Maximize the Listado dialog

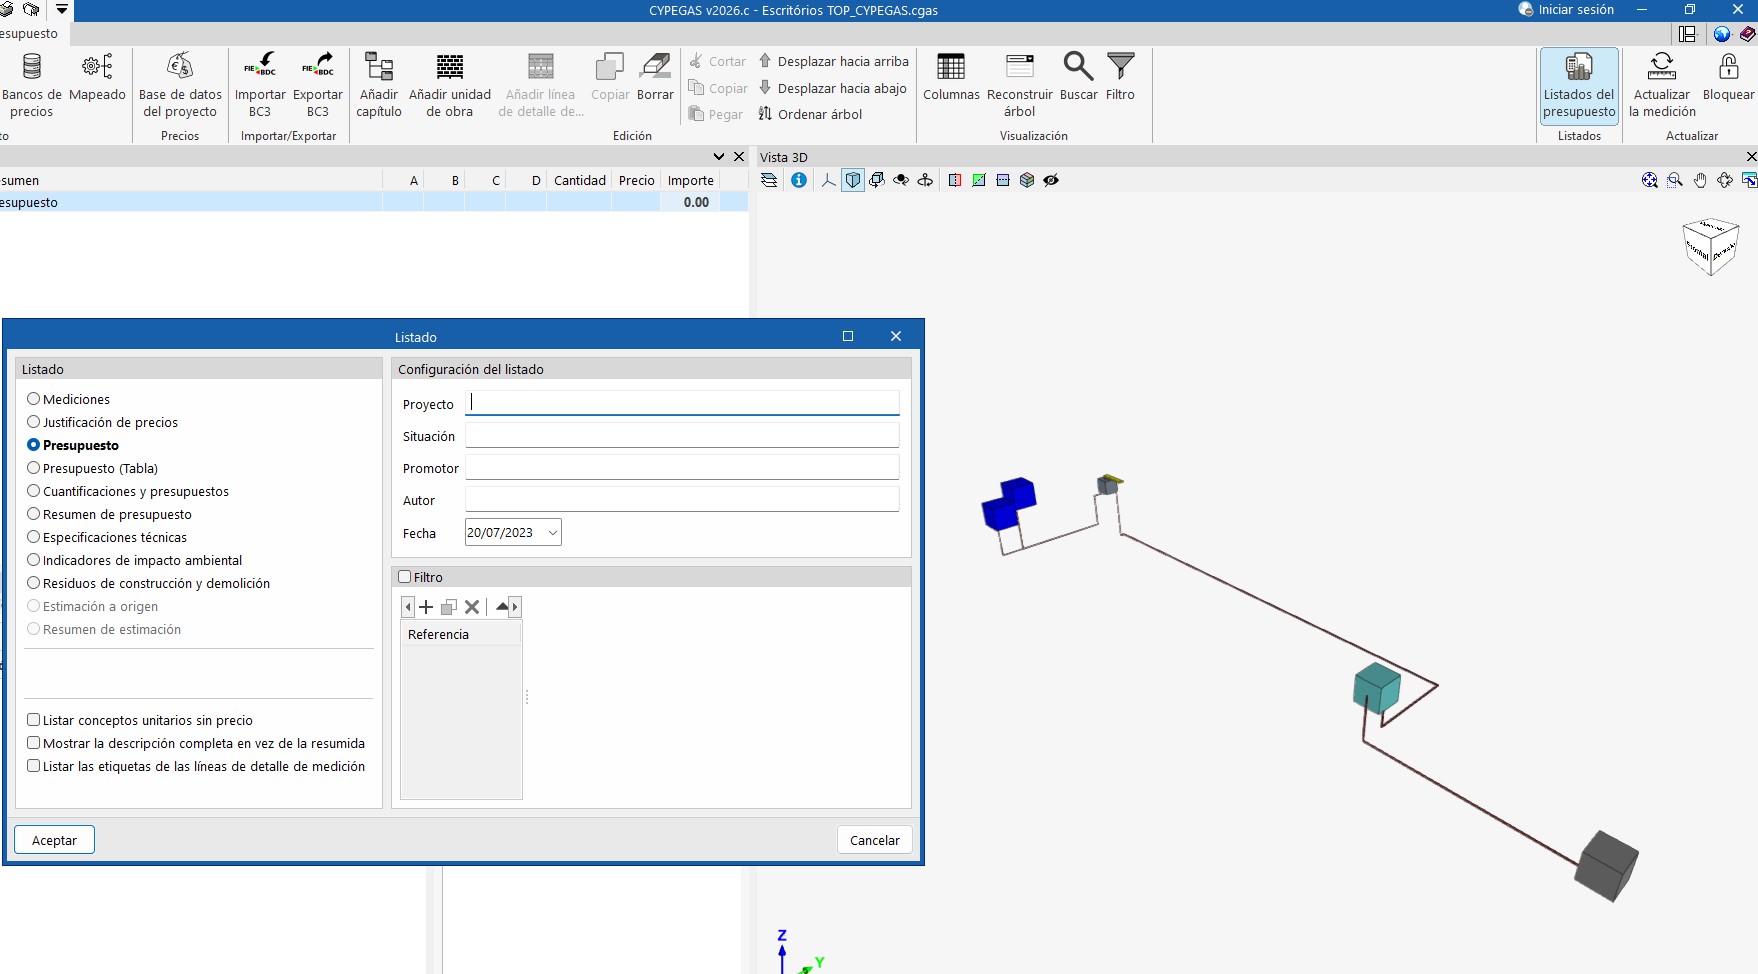848,336
